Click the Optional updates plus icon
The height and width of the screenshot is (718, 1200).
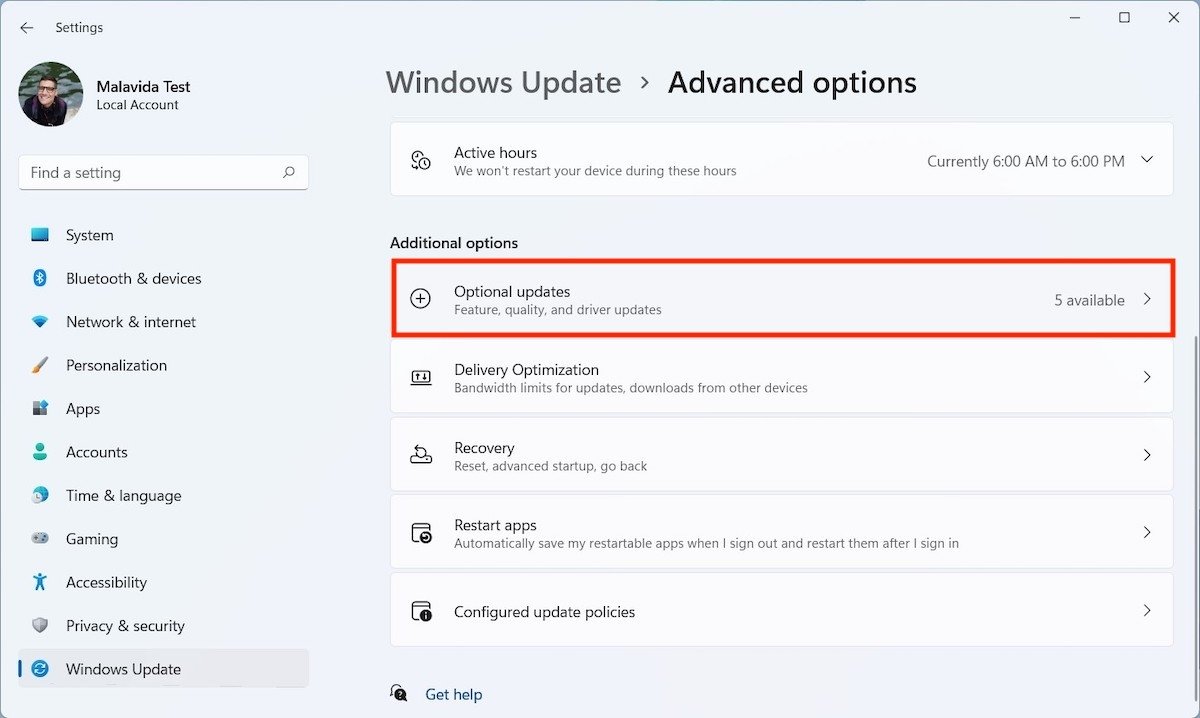(x=421, y=299)
